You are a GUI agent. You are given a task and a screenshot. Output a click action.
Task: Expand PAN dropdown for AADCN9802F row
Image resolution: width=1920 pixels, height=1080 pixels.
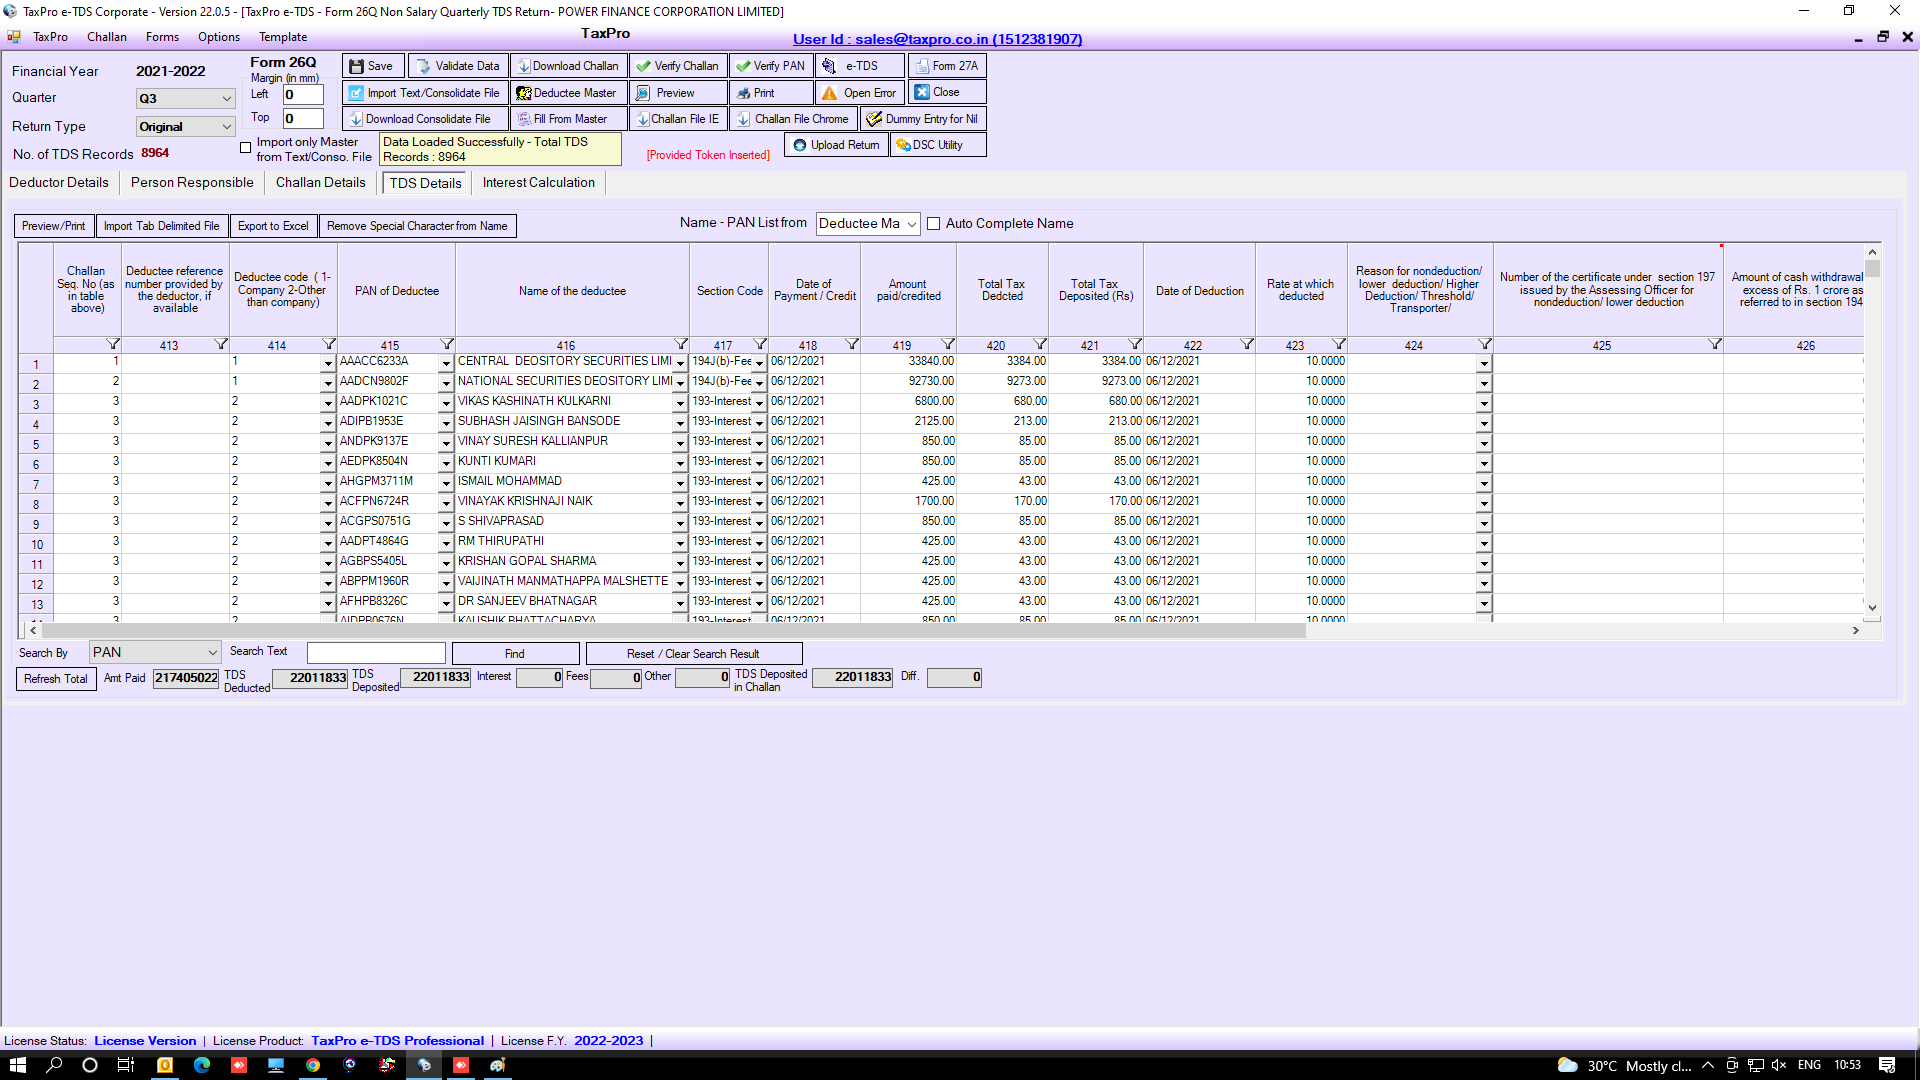pyautogui.click(x=446, y=382)
